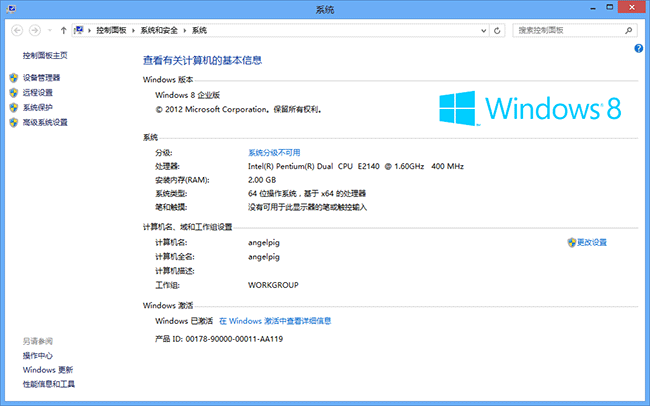
Task: Expand the chevron after 系统和安全 breadcrumb
Action: tap(184, 30)
